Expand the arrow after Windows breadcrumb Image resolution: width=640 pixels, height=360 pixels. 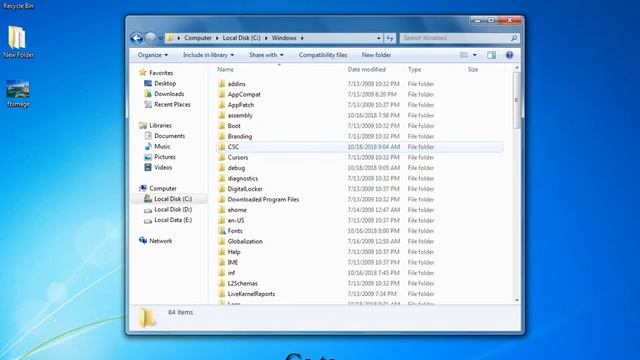tap(302, 38)
